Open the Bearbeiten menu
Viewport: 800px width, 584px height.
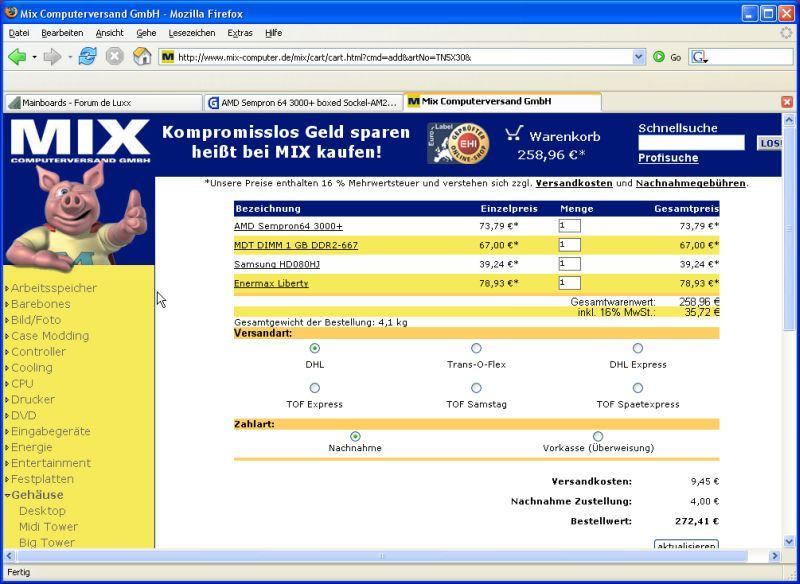(x=62, y=33)
